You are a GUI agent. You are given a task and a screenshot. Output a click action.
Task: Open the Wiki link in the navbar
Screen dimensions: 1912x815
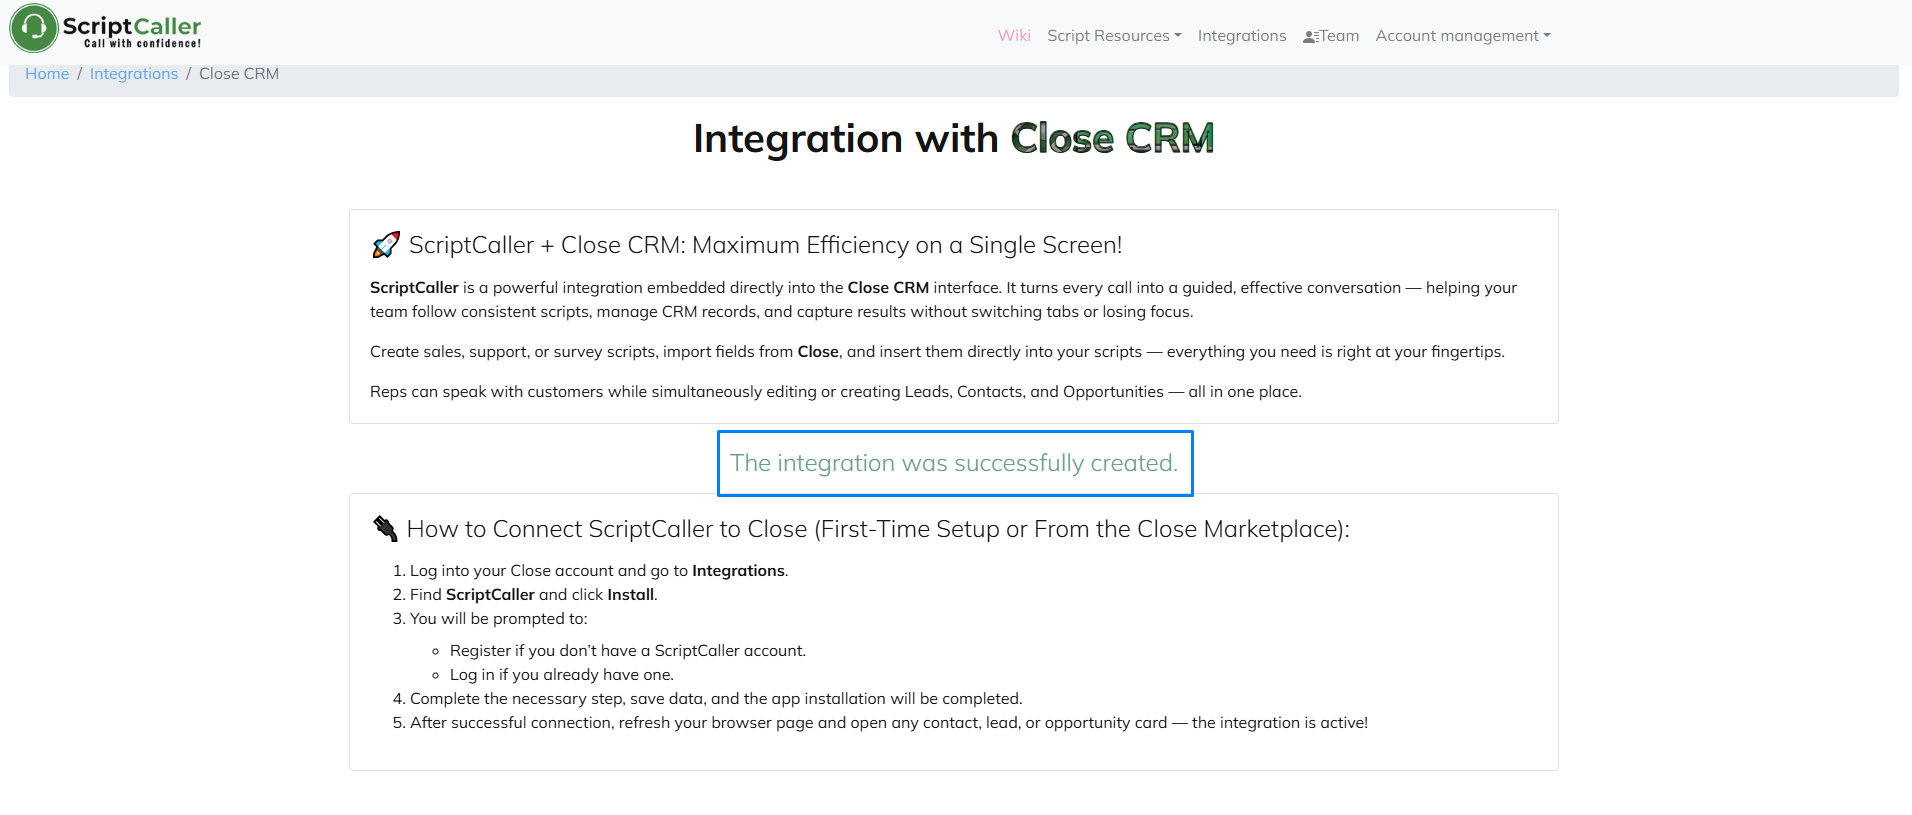(x=1014, y=36)
